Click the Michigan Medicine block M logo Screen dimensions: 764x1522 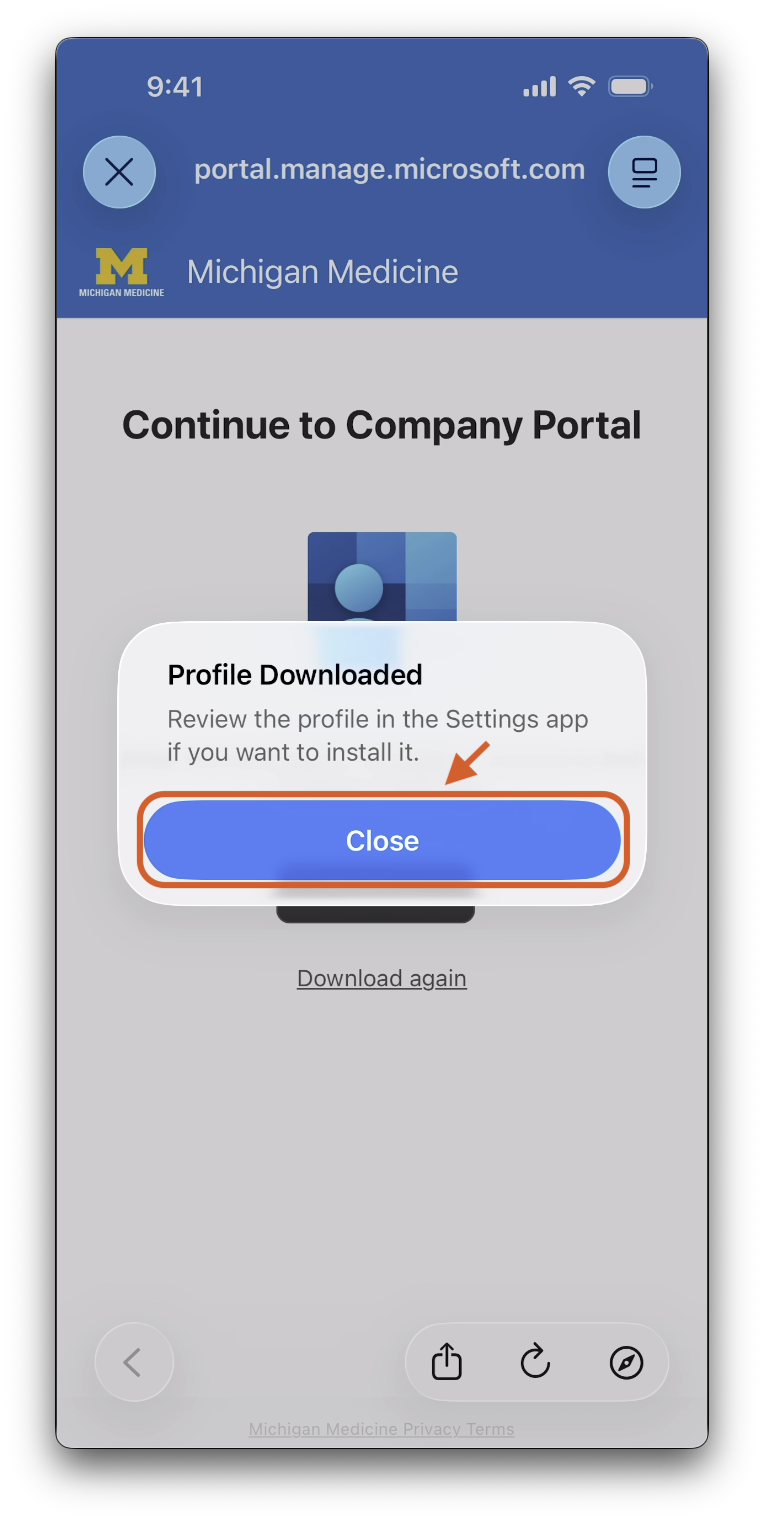click(121, 272)
